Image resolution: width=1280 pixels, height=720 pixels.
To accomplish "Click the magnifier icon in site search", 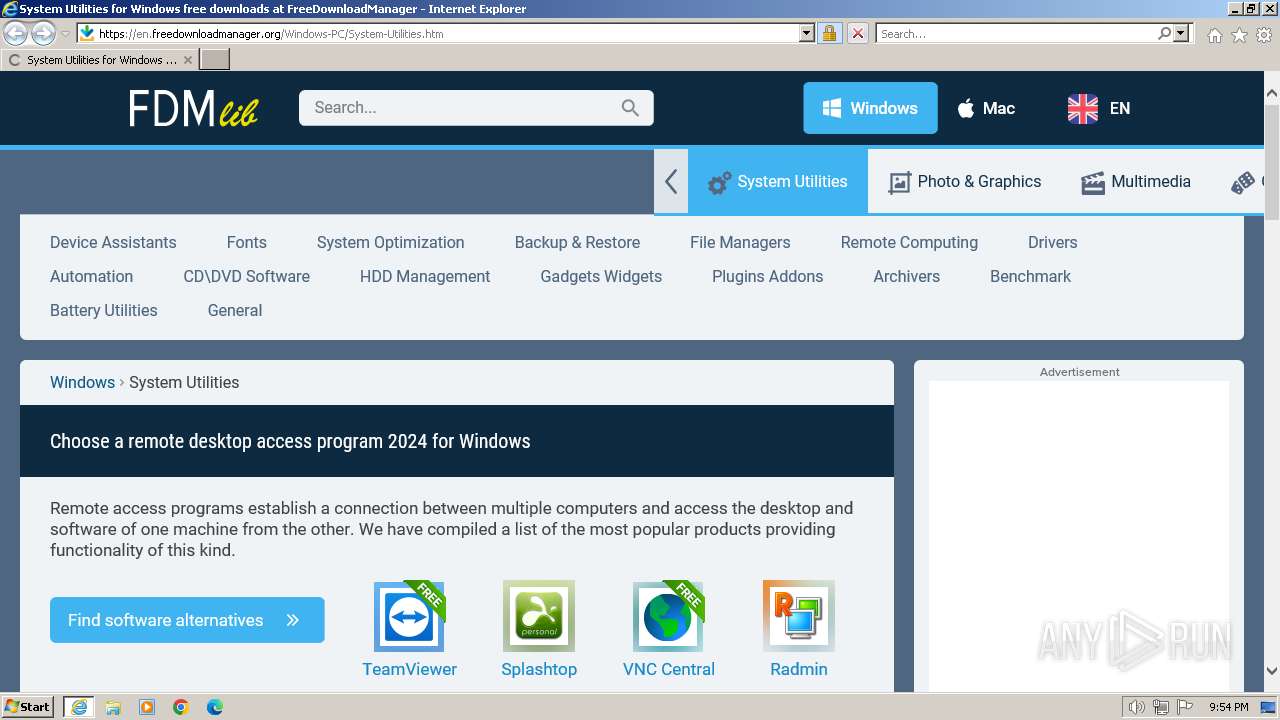I will (630, 108).
